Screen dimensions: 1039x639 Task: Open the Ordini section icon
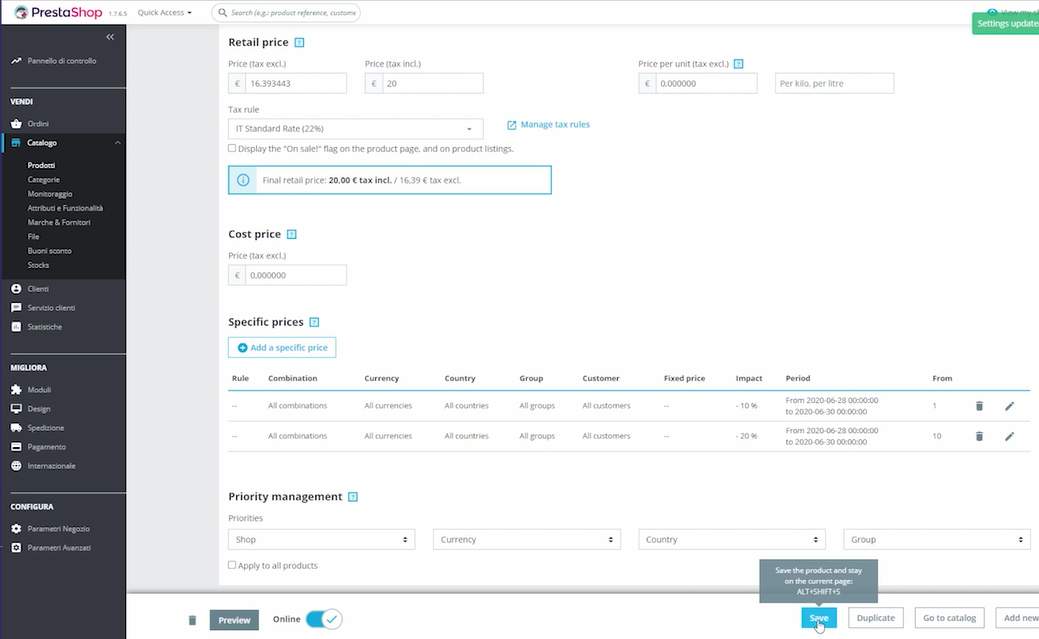pyautogui.click(x=17, y=124)
